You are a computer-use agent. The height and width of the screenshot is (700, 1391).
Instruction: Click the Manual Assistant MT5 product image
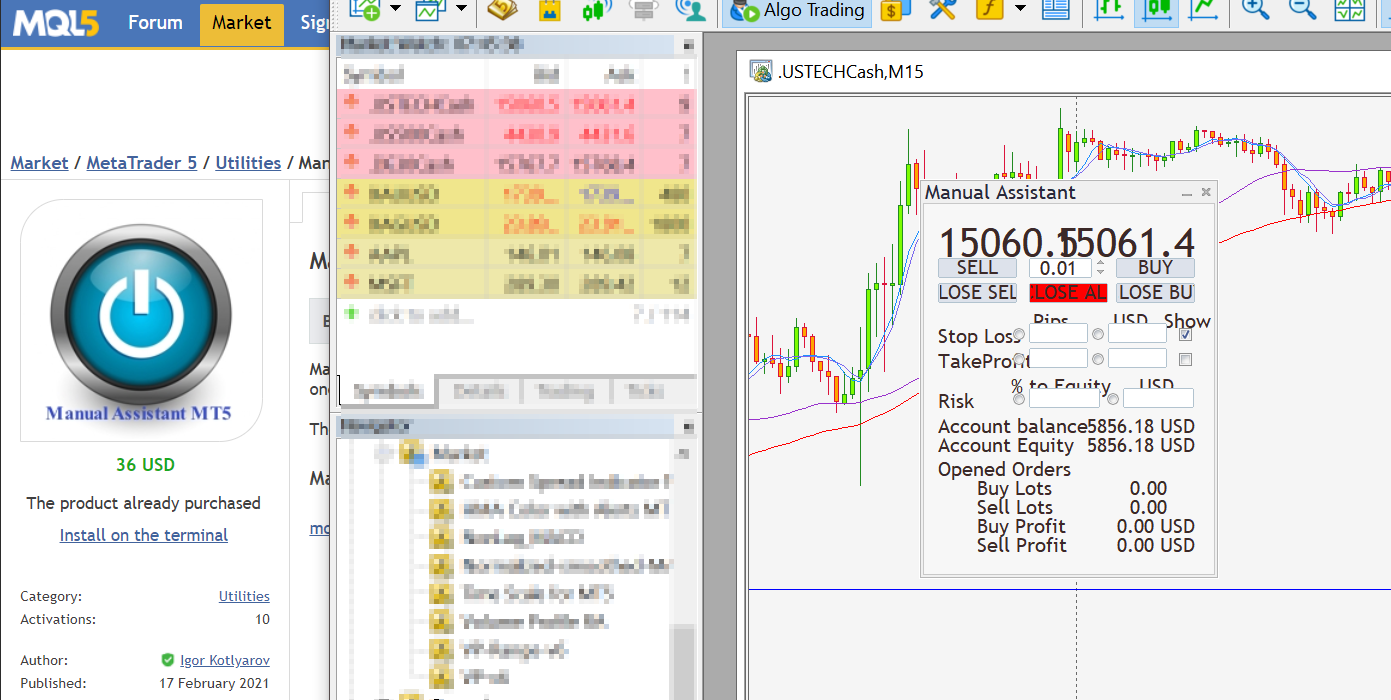141,320
